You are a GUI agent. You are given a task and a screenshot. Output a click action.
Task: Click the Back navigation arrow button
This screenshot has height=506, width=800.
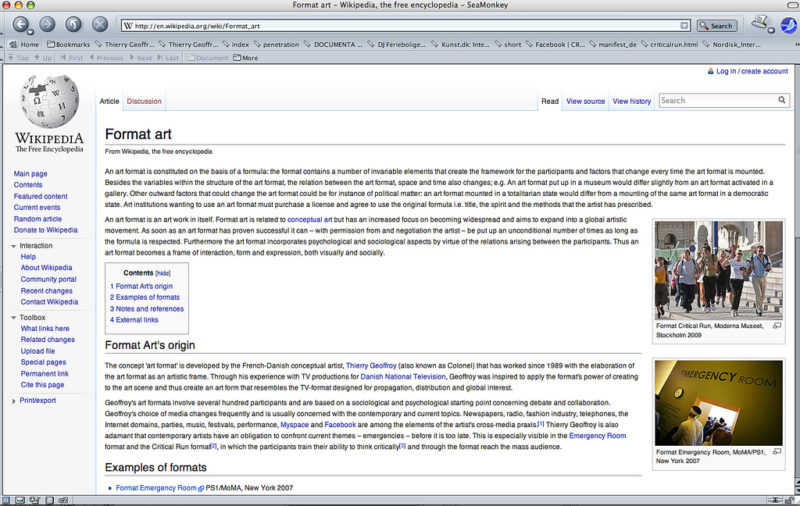coord(21,24)
